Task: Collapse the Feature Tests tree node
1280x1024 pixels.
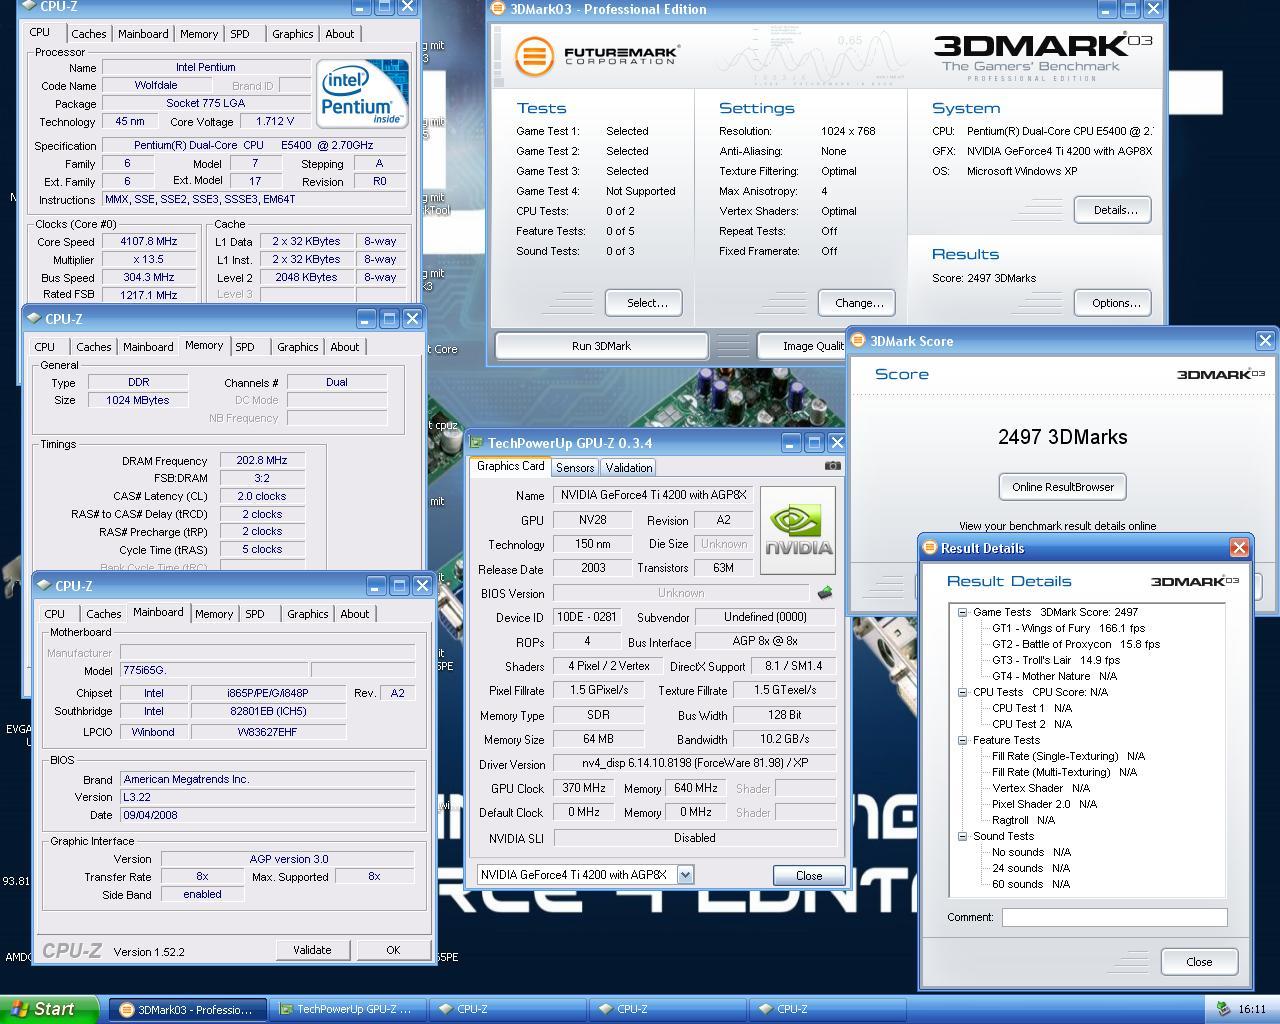Action: [x=962, y=740]
